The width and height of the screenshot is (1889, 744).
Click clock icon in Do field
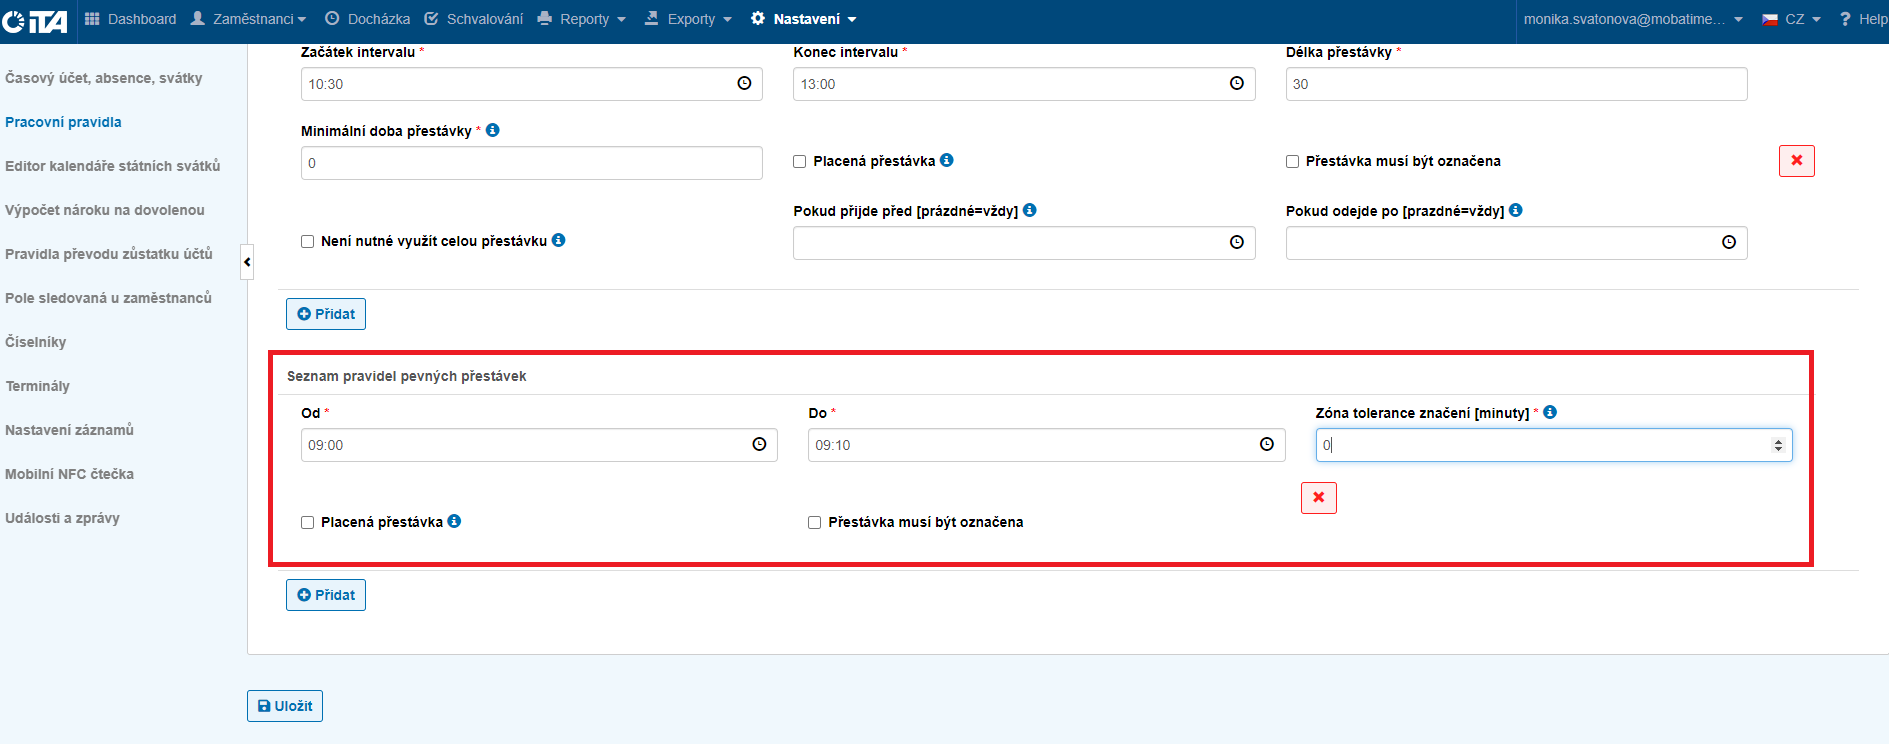[x=1266, y=445]
